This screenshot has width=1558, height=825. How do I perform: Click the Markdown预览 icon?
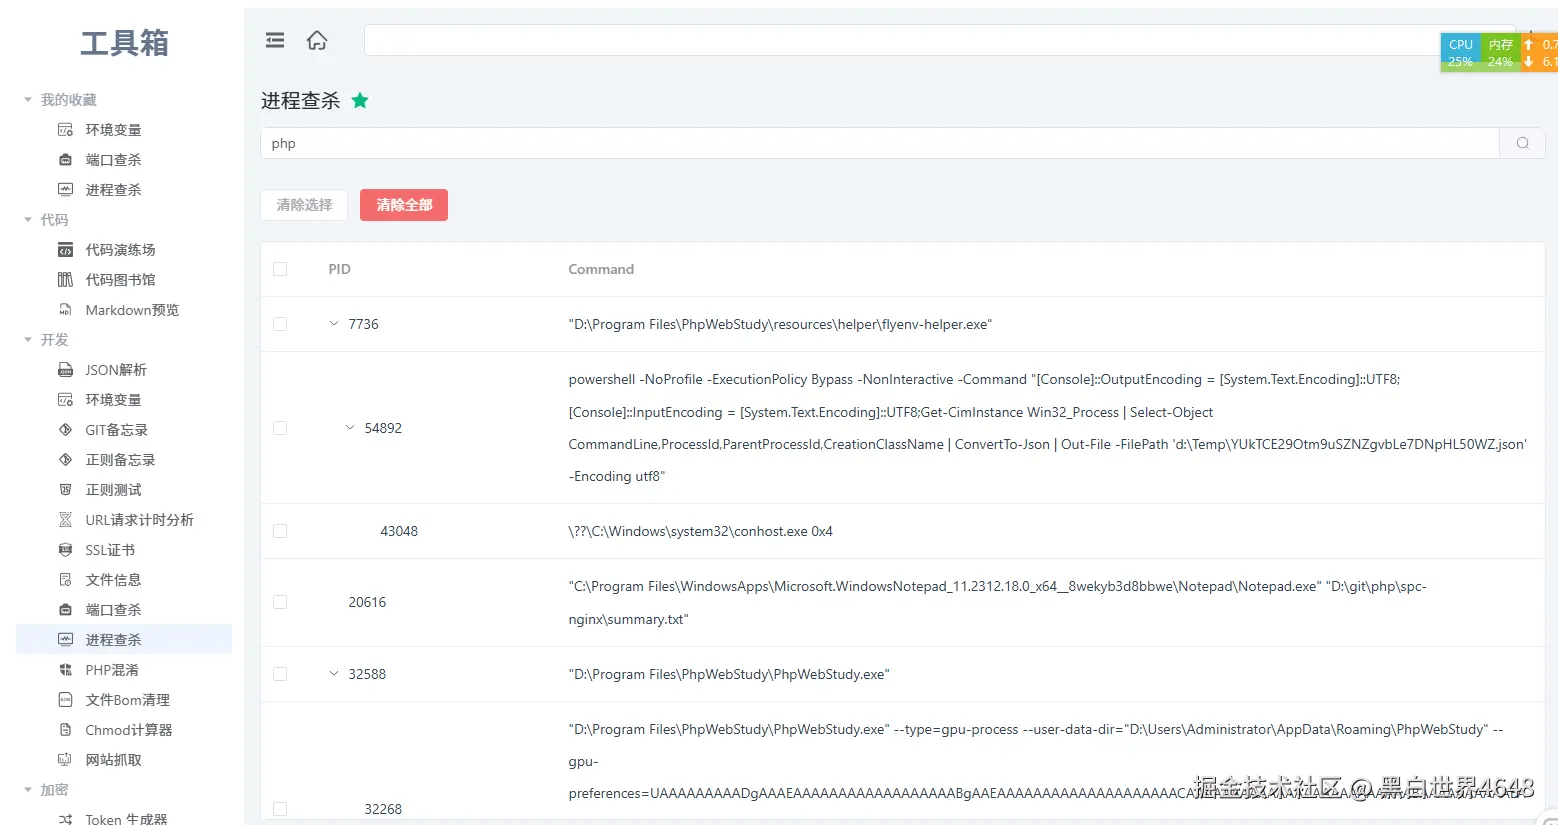pos(65,310)
